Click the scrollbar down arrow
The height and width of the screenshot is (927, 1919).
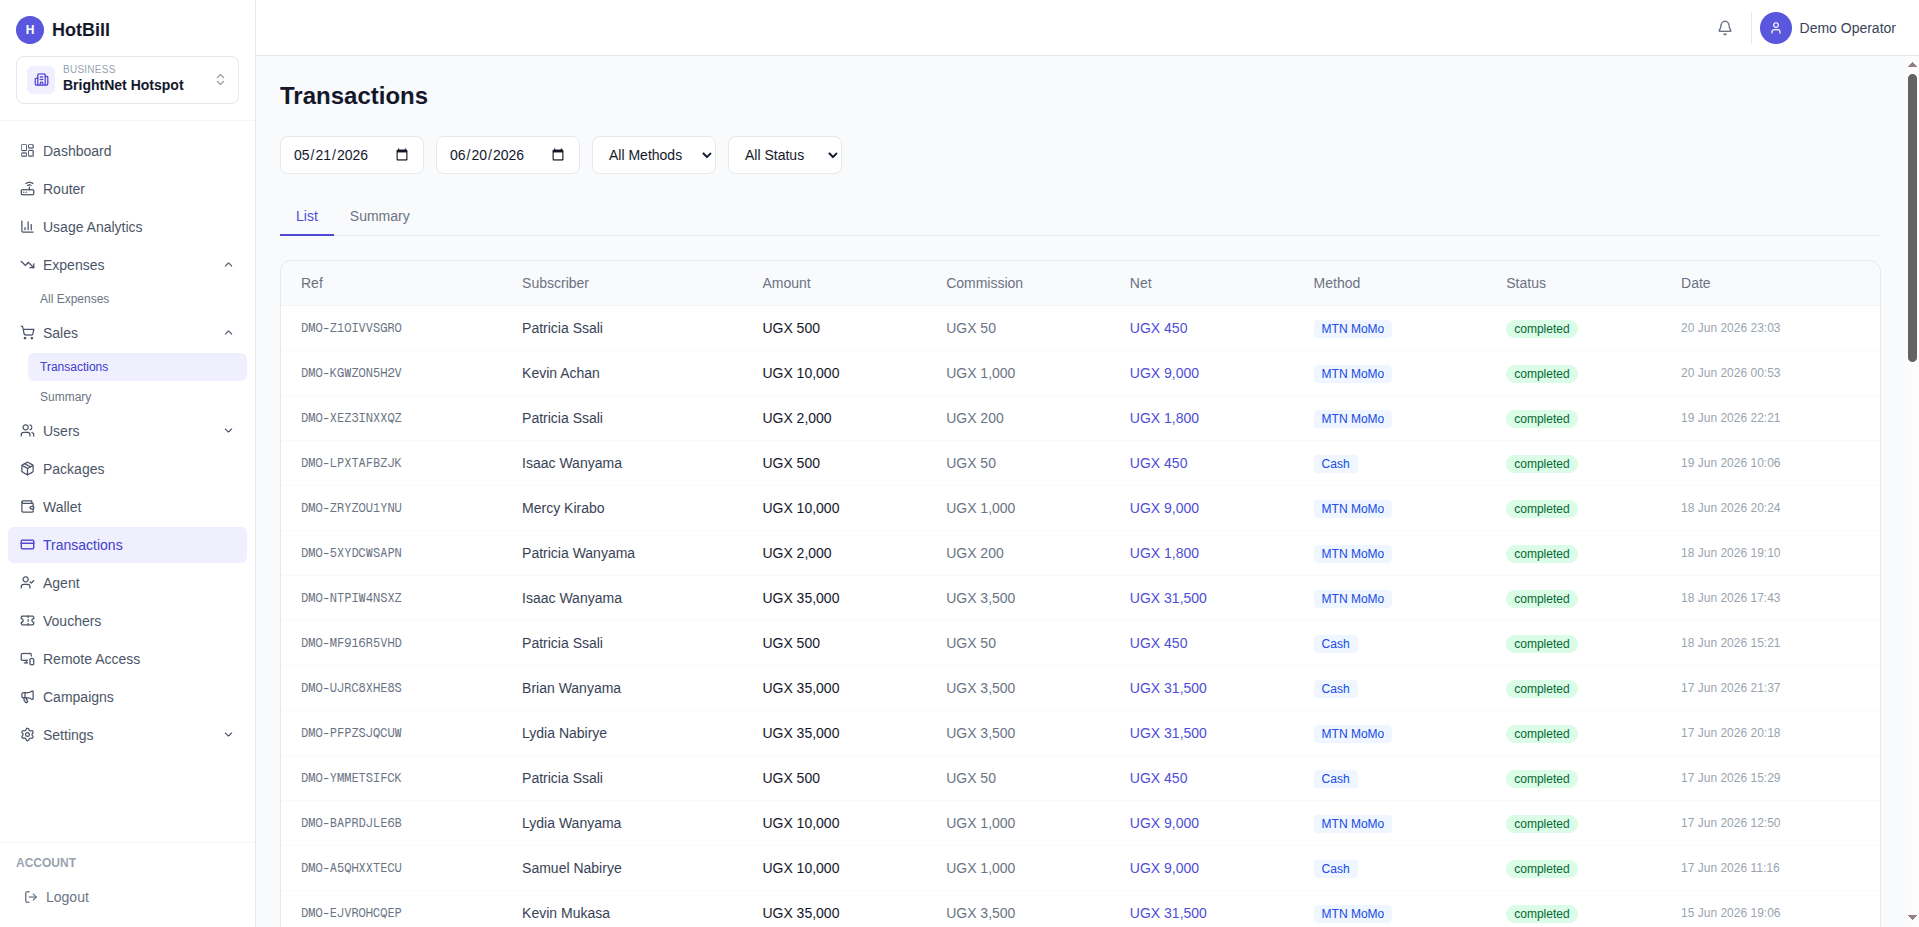[1912, 917]
